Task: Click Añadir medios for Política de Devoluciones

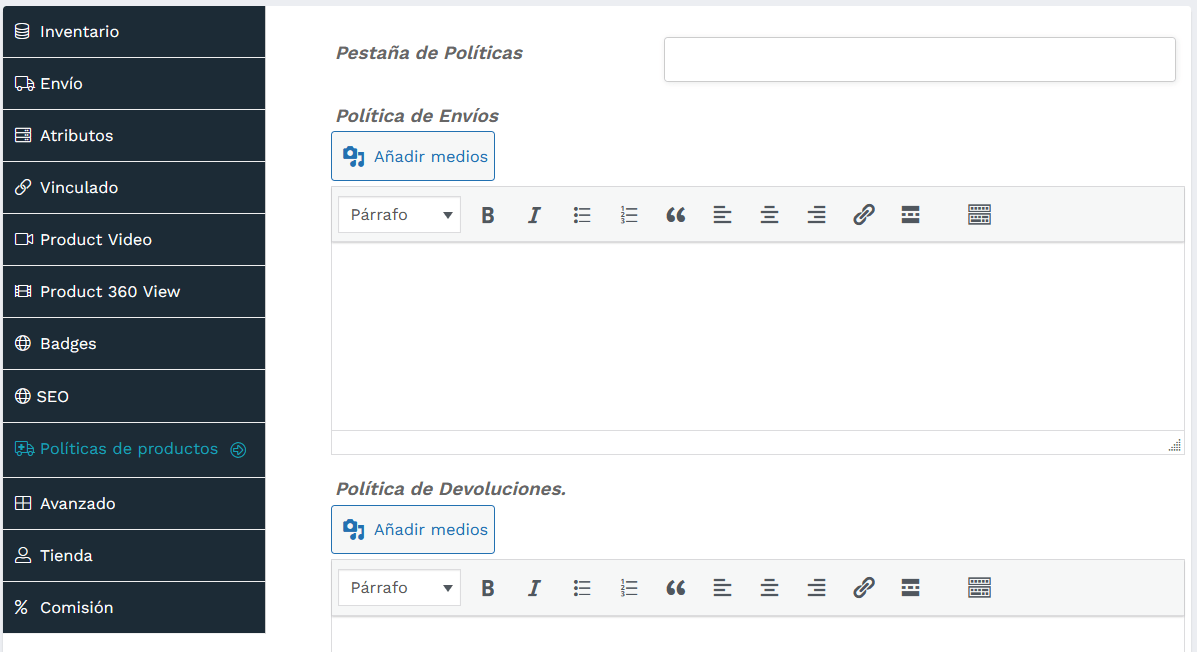Action: pos(412,529)
